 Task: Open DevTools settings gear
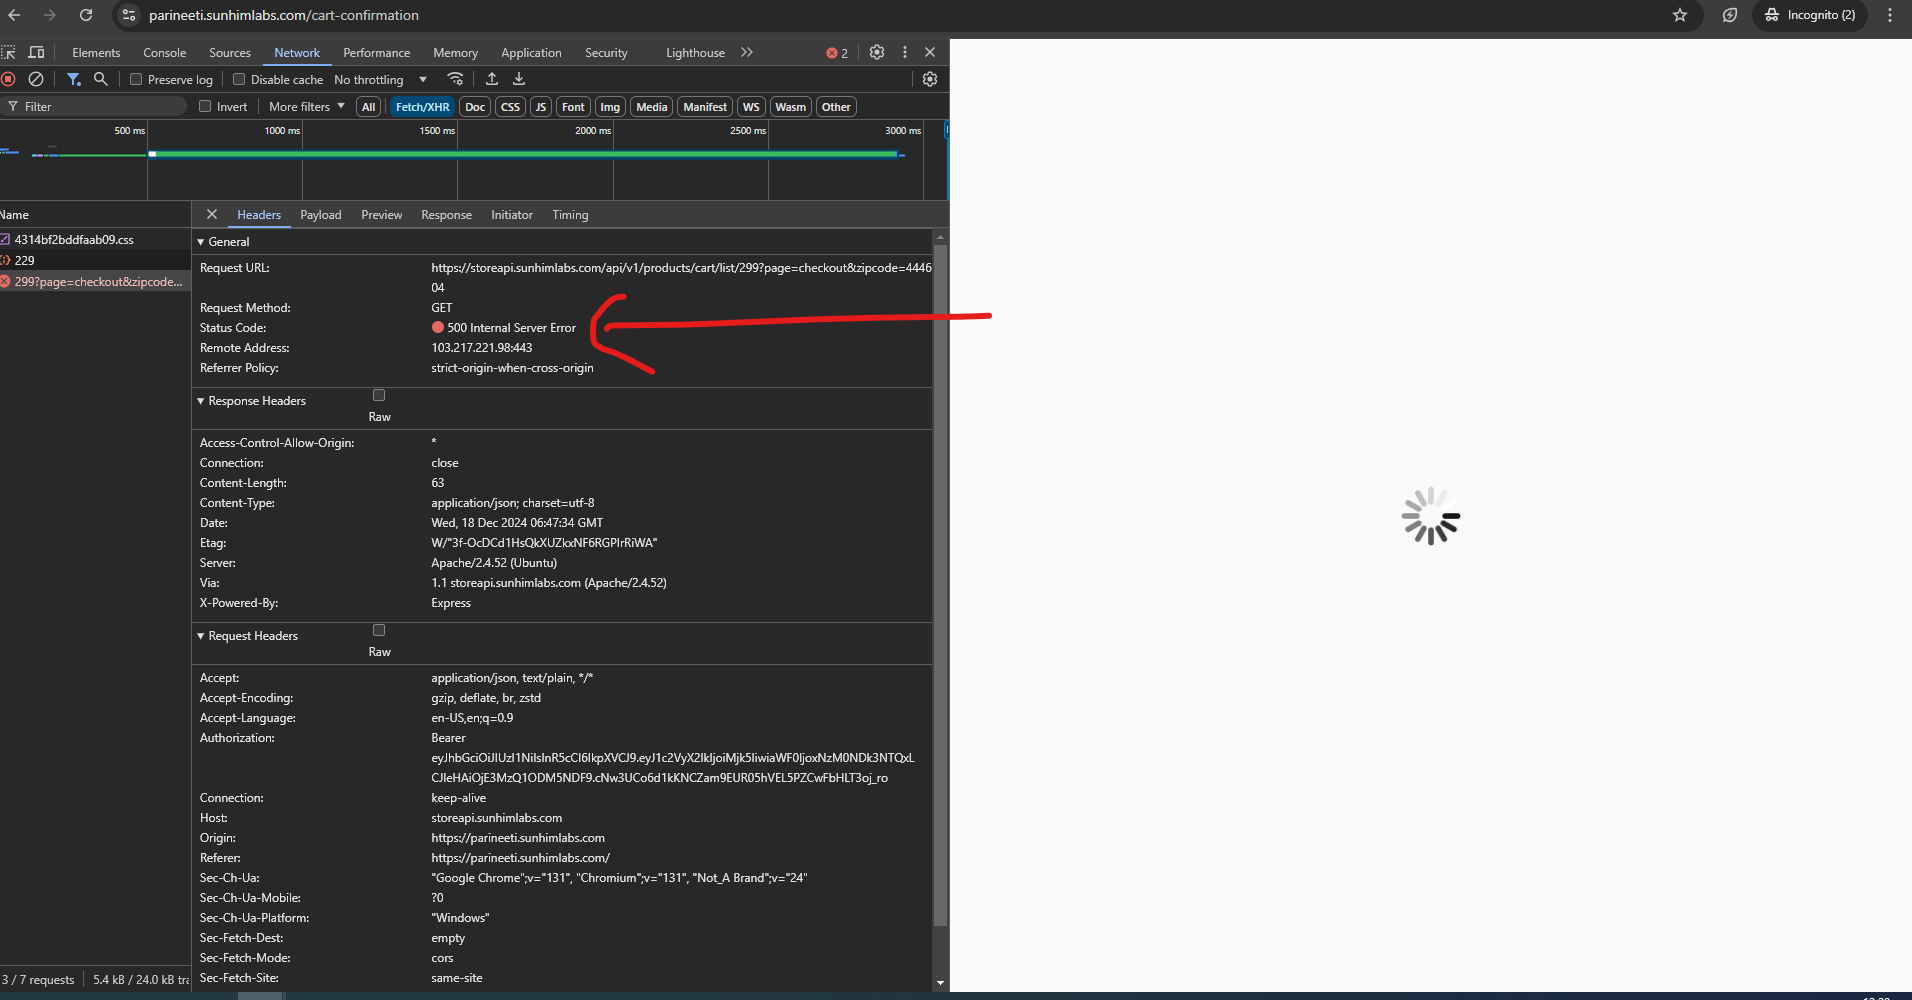[877, 52]
